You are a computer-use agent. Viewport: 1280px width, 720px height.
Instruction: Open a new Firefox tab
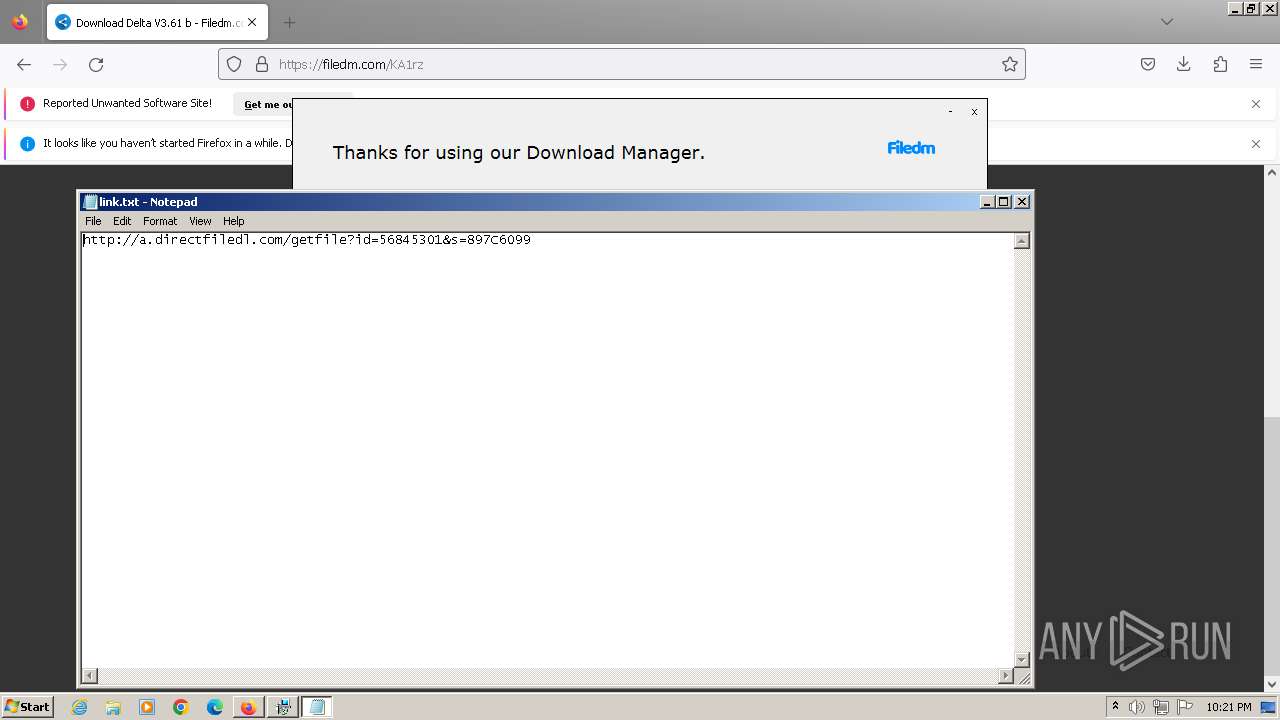click(x=289, y=22)
